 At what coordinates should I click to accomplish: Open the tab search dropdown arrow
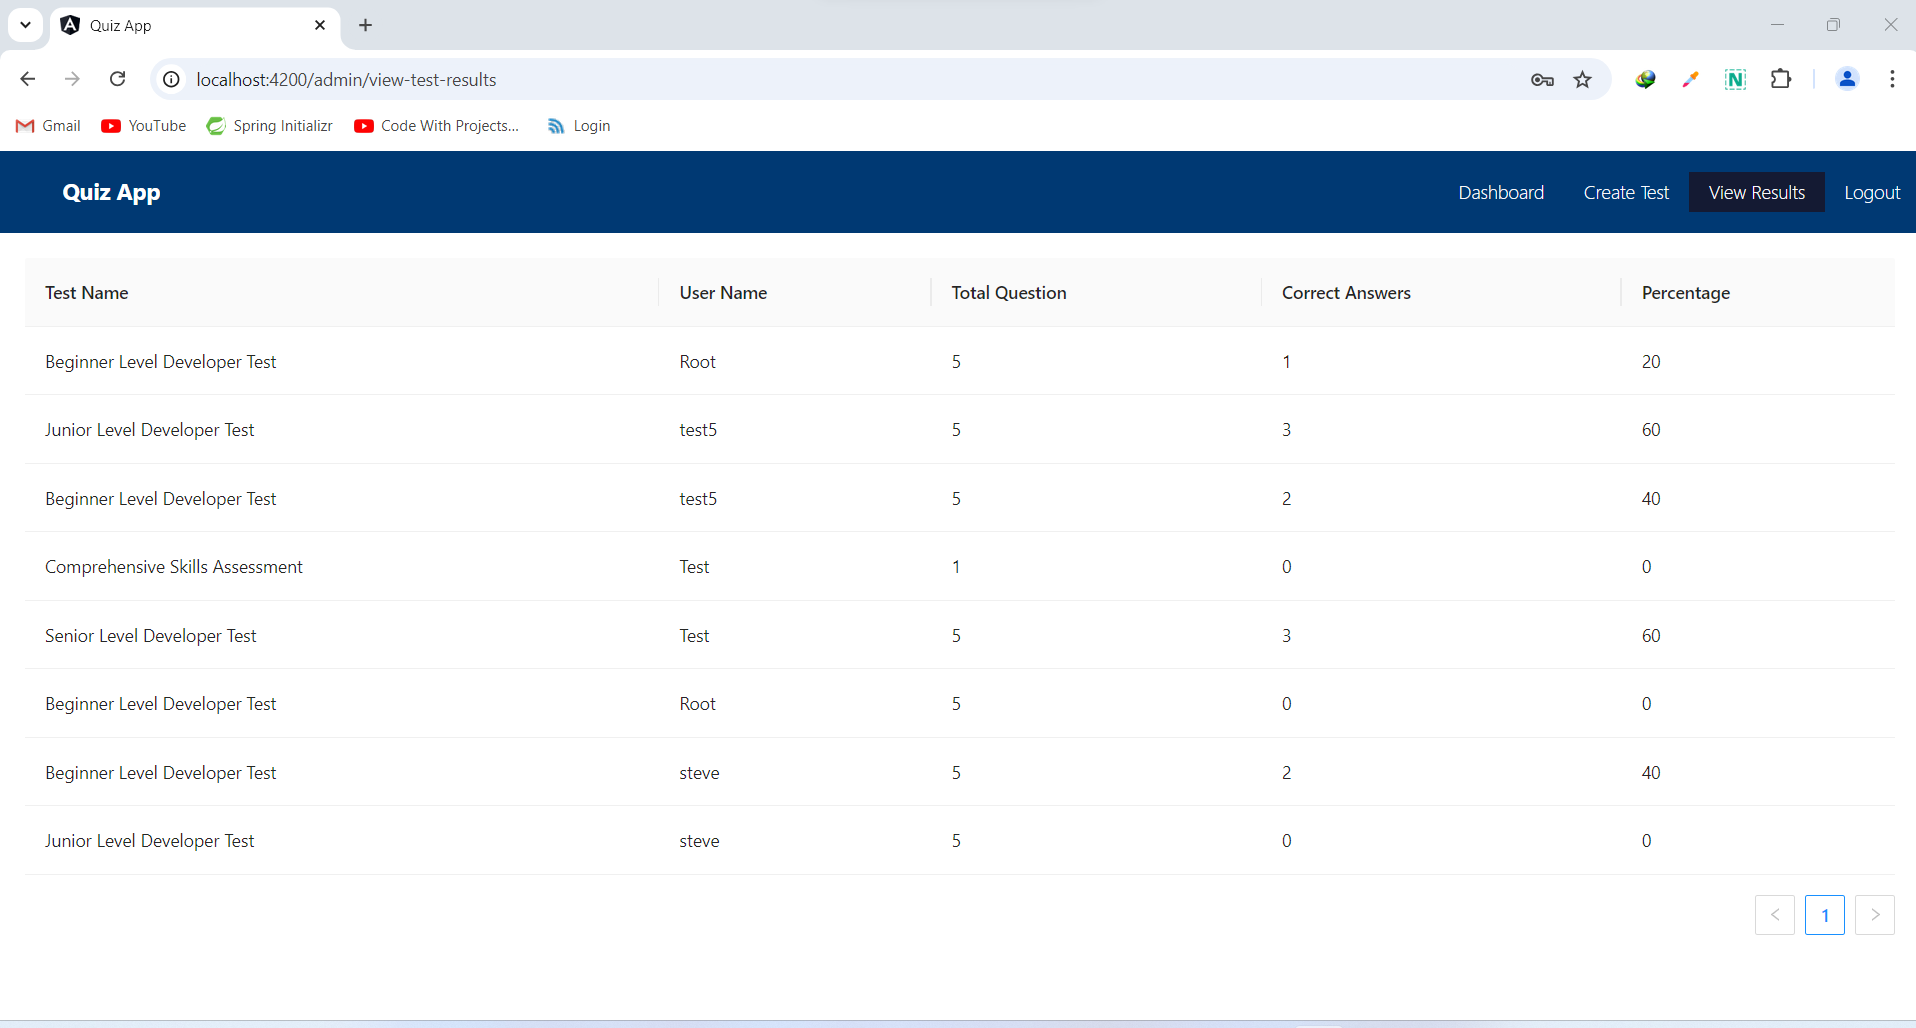point(25,25)
